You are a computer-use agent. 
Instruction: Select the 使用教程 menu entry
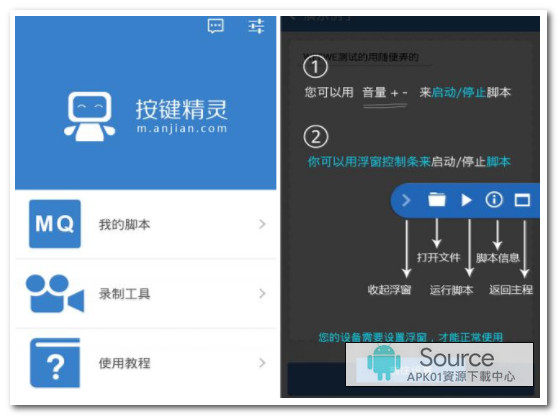click(x=146, y=363)
